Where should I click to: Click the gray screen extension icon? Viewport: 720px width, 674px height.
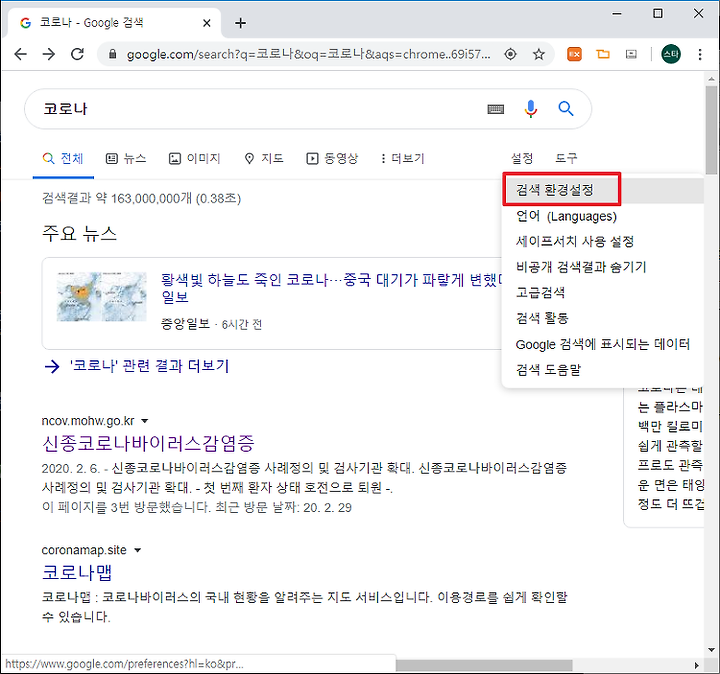631,55
